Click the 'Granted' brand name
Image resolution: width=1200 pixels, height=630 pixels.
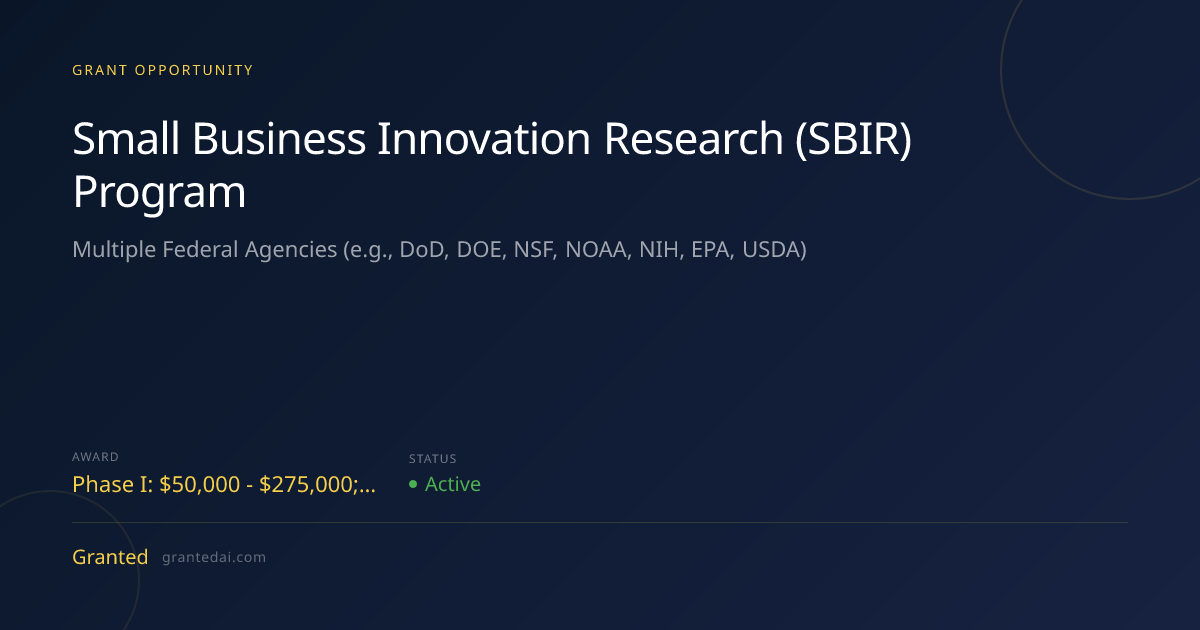tap(110, 557)
